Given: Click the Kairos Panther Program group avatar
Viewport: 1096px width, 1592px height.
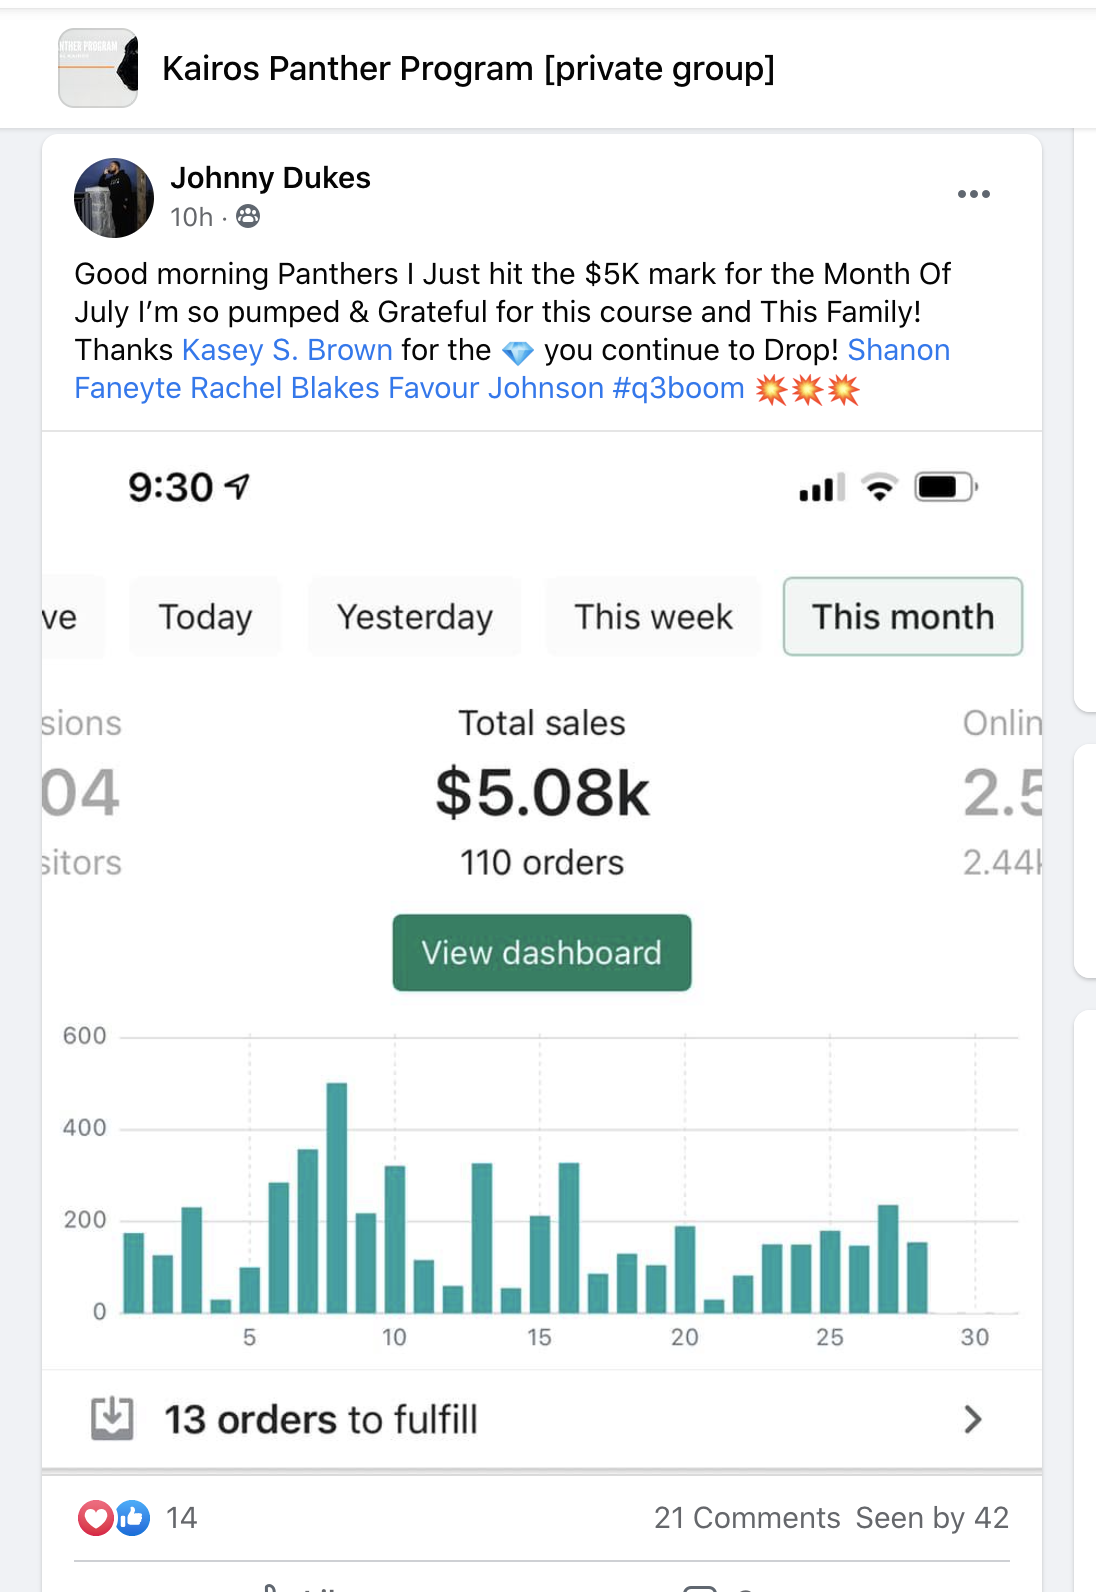Looking at the screenshot, I should [x=98, y=68].
